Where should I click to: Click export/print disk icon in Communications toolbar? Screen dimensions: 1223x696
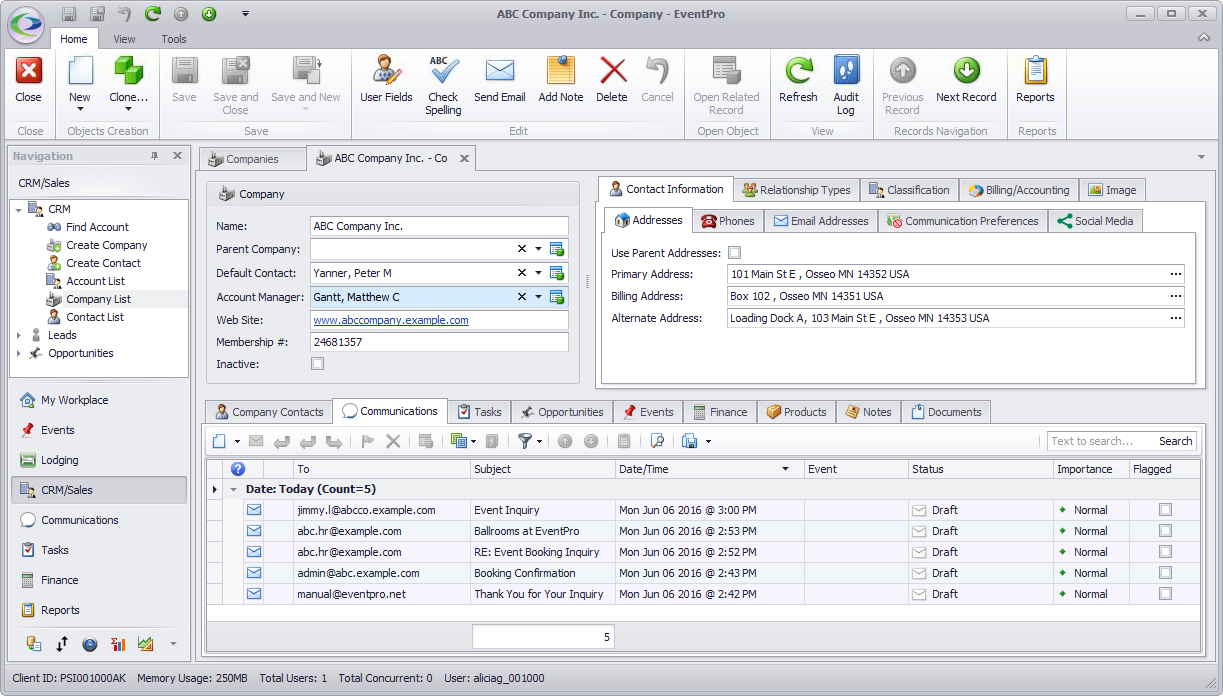(x=690, y=441)
